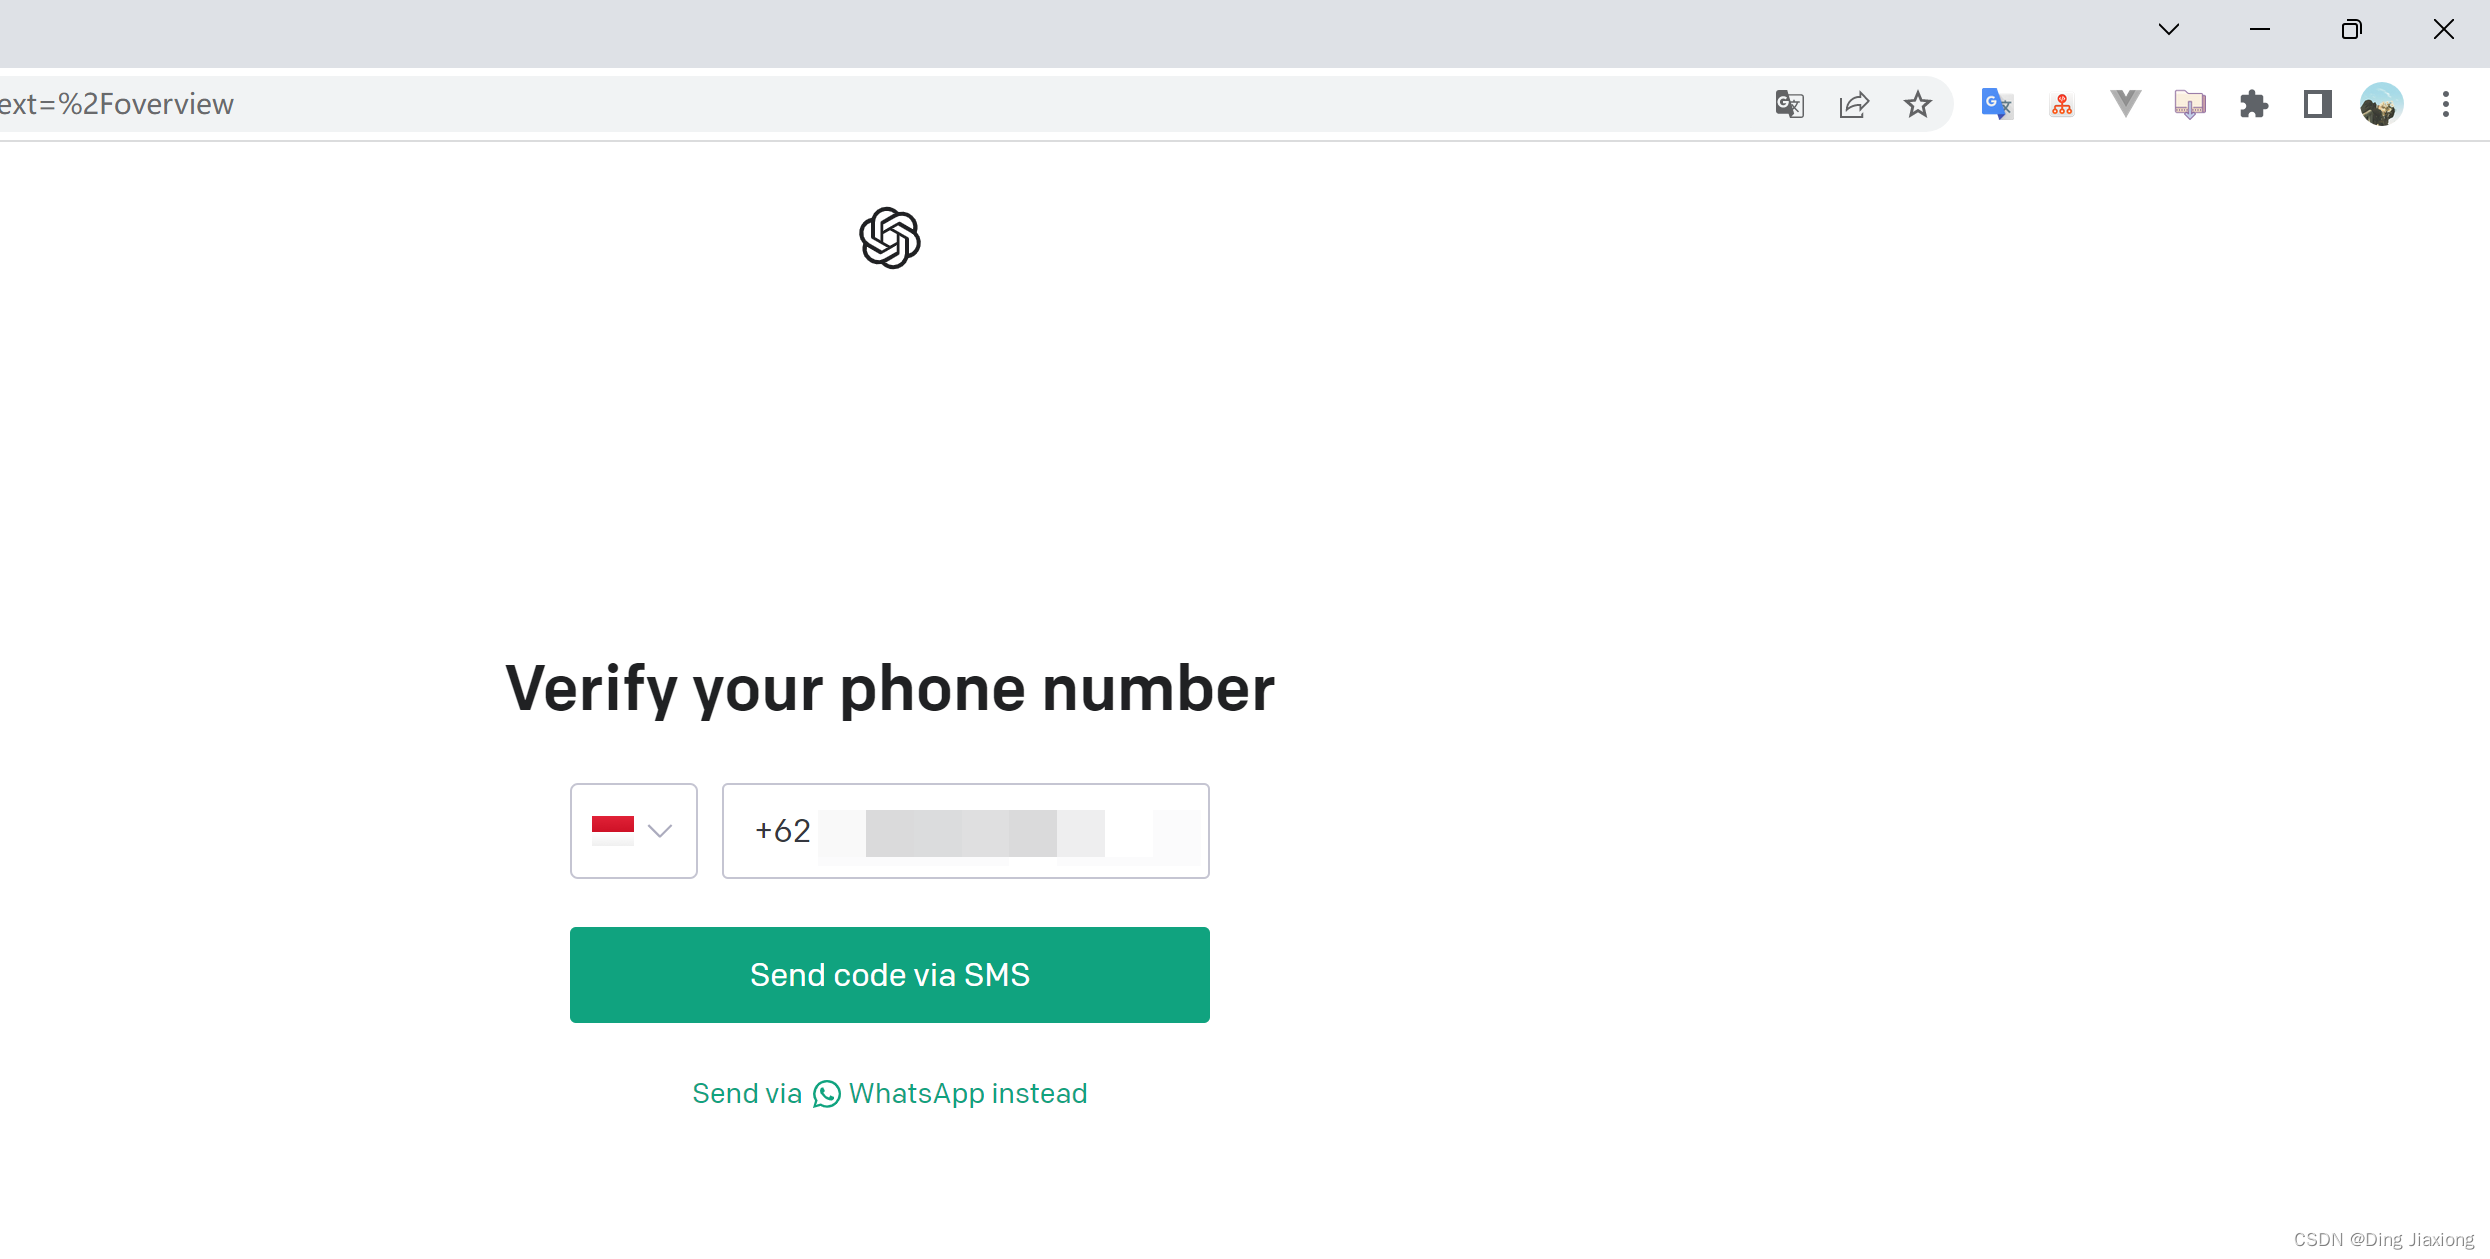Select Indonesia flag dropdown selector
This screenshot has height=1259, width=2490.
point(633,830)
